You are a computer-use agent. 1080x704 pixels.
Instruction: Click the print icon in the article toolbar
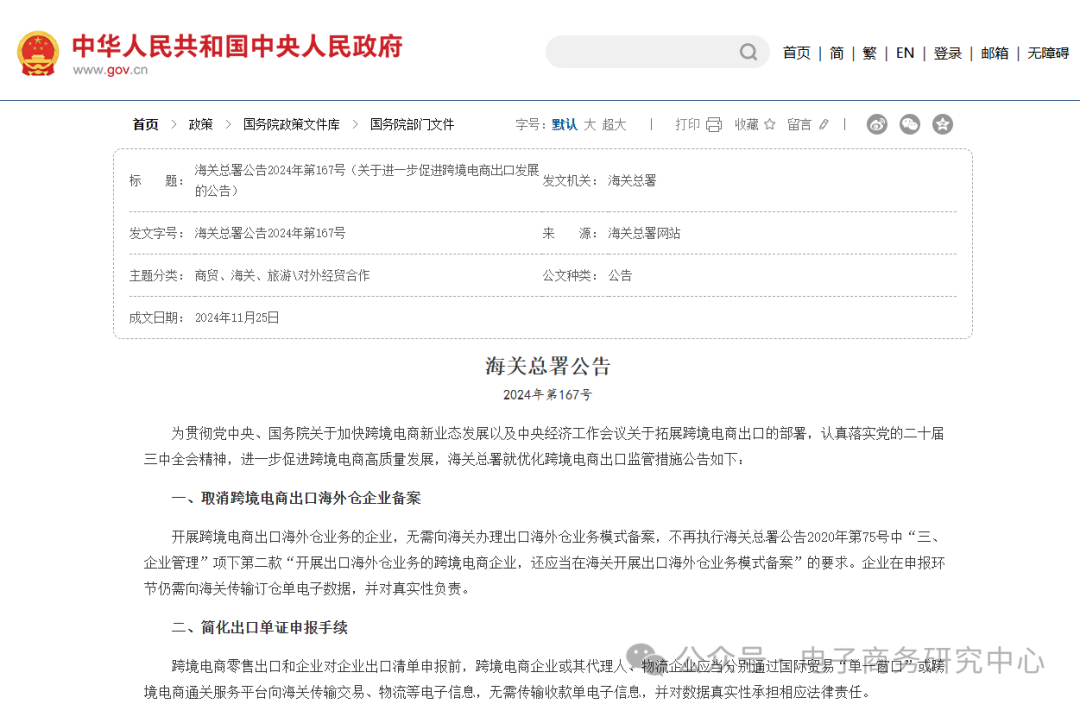point(712,124)
